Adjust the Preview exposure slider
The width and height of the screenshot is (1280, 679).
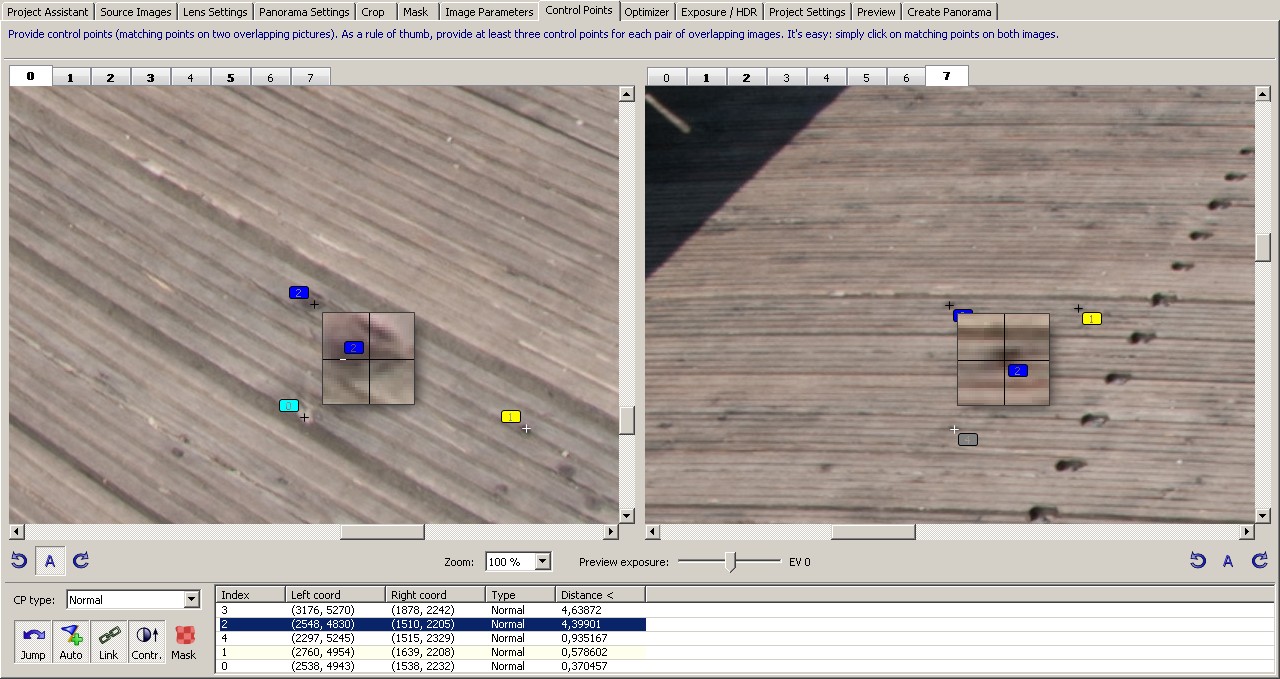(x=731, y=562)
